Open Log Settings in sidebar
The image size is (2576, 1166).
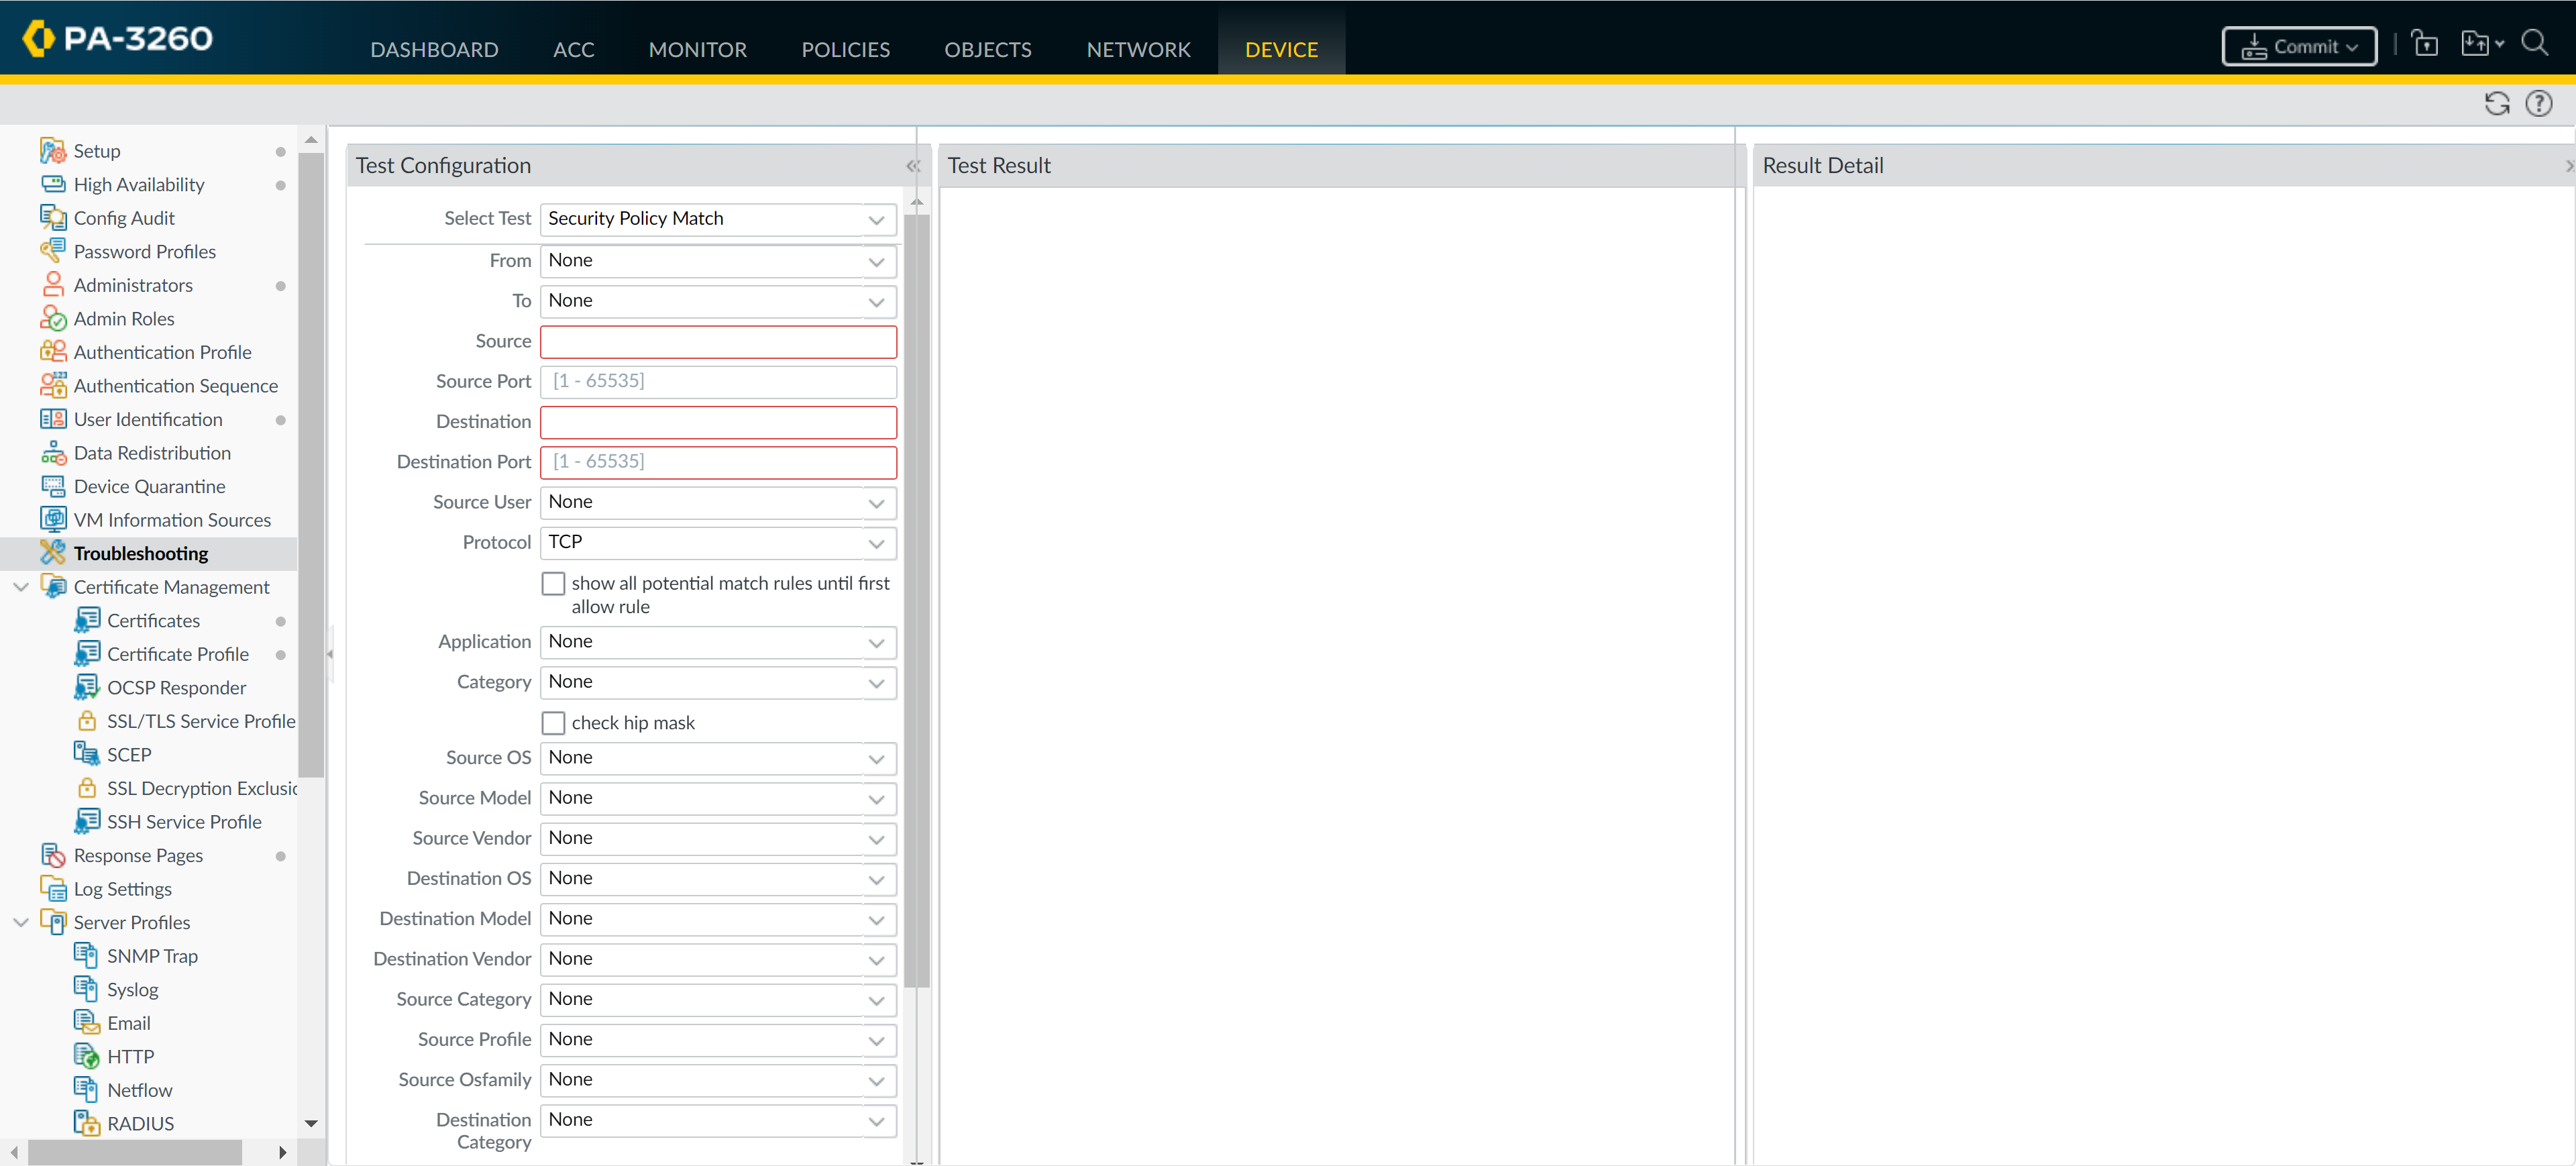coord(122,889)
